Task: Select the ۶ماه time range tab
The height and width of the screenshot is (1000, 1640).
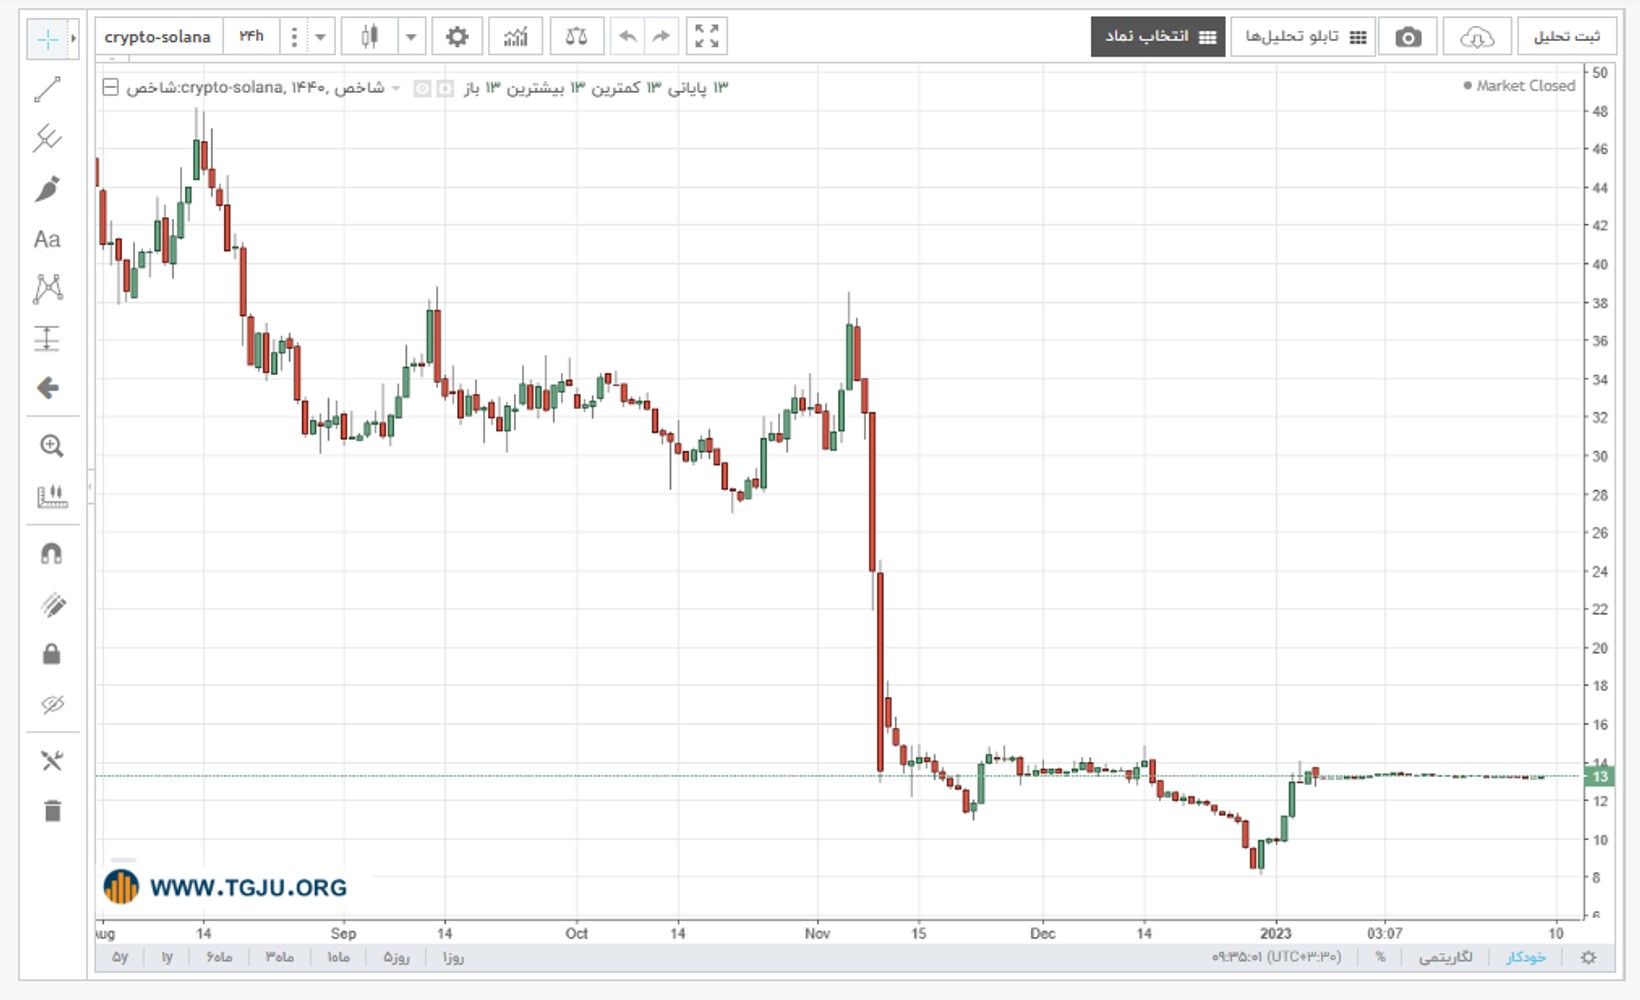Action: point(220,957)
